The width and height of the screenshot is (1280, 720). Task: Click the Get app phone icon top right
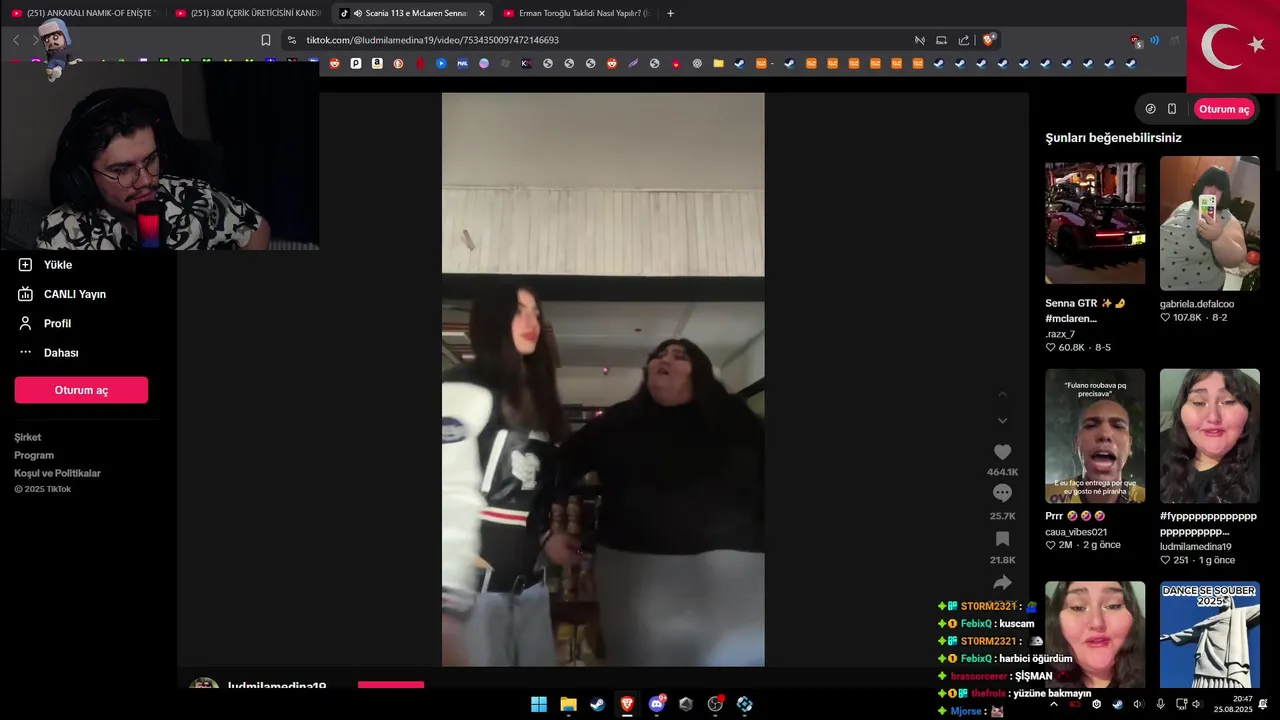pos(1172,109)
